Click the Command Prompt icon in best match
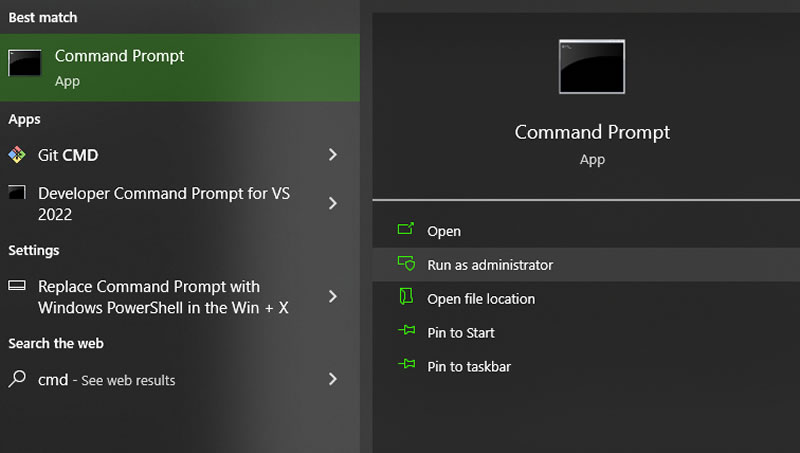800x453 pixels. pos(24,63)
